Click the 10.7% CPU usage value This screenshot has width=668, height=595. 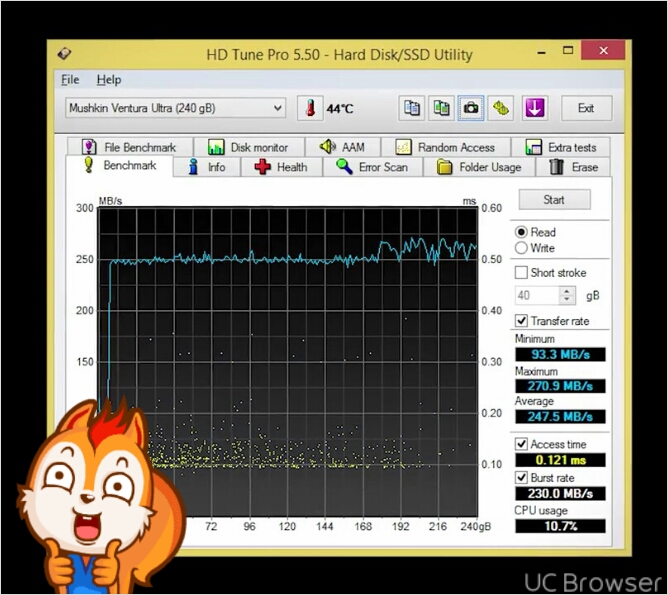(560, 526)
